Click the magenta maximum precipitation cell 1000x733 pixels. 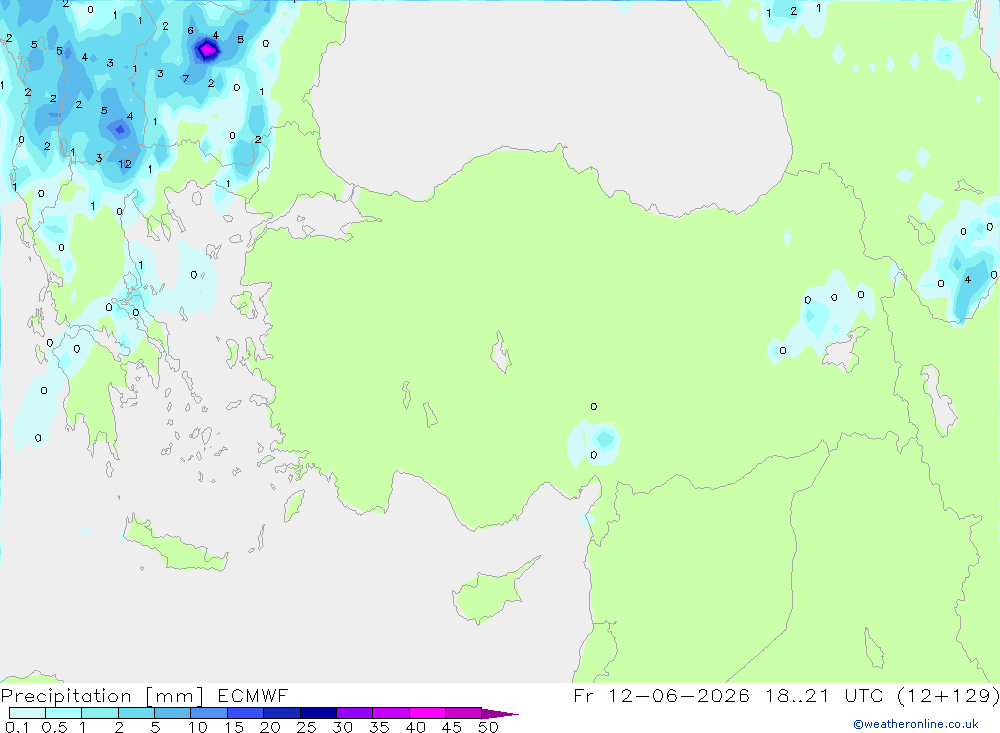[207, 50]
